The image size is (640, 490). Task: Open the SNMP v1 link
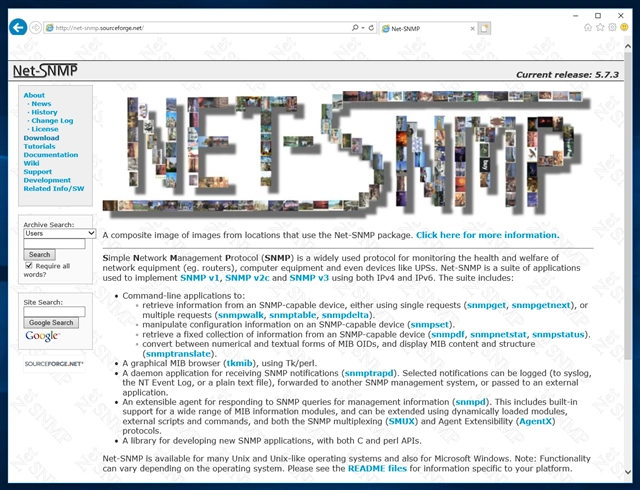200,278
